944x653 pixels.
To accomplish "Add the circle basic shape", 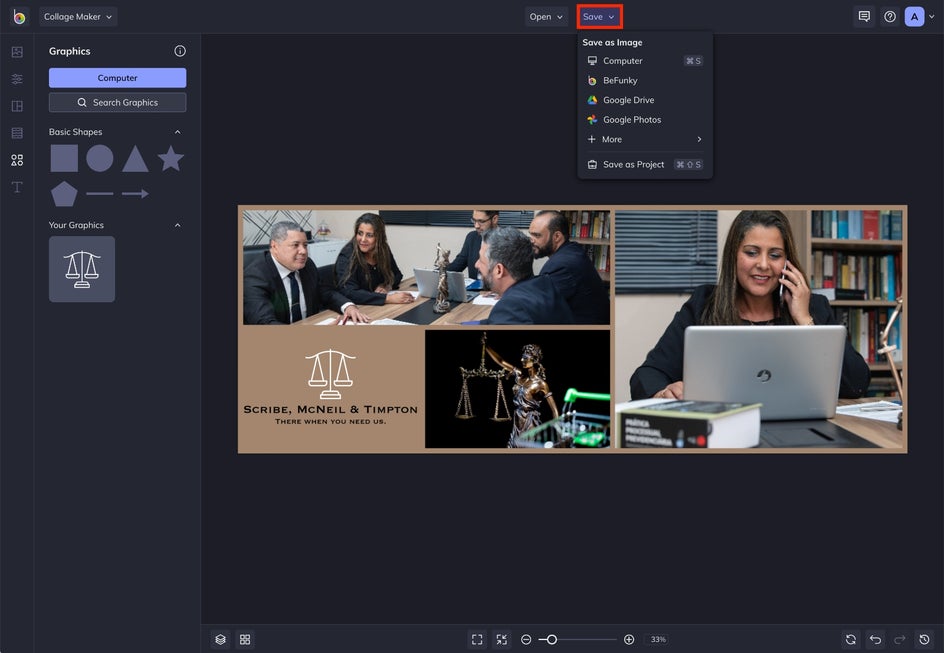I will coord(99,158).
